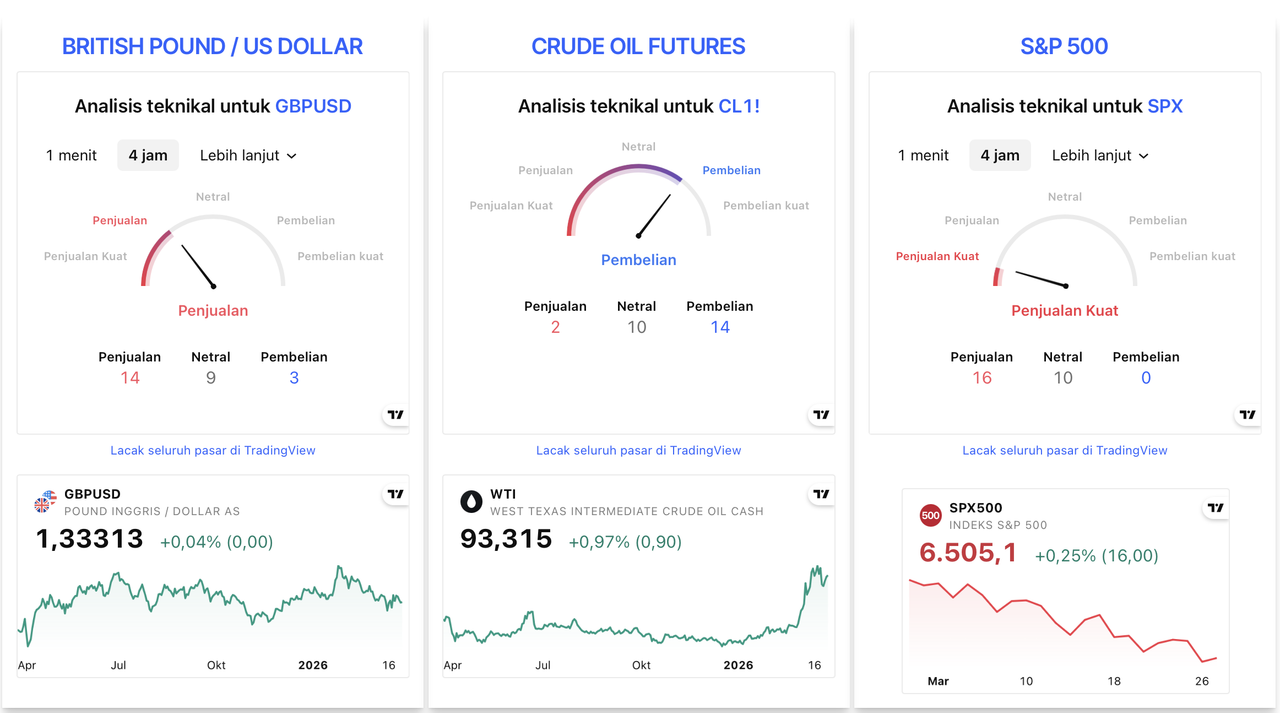Click the CL1! symbol link in analysis title
The width and height of the screenshot is (1280, 713).
(x=739, y=106)
